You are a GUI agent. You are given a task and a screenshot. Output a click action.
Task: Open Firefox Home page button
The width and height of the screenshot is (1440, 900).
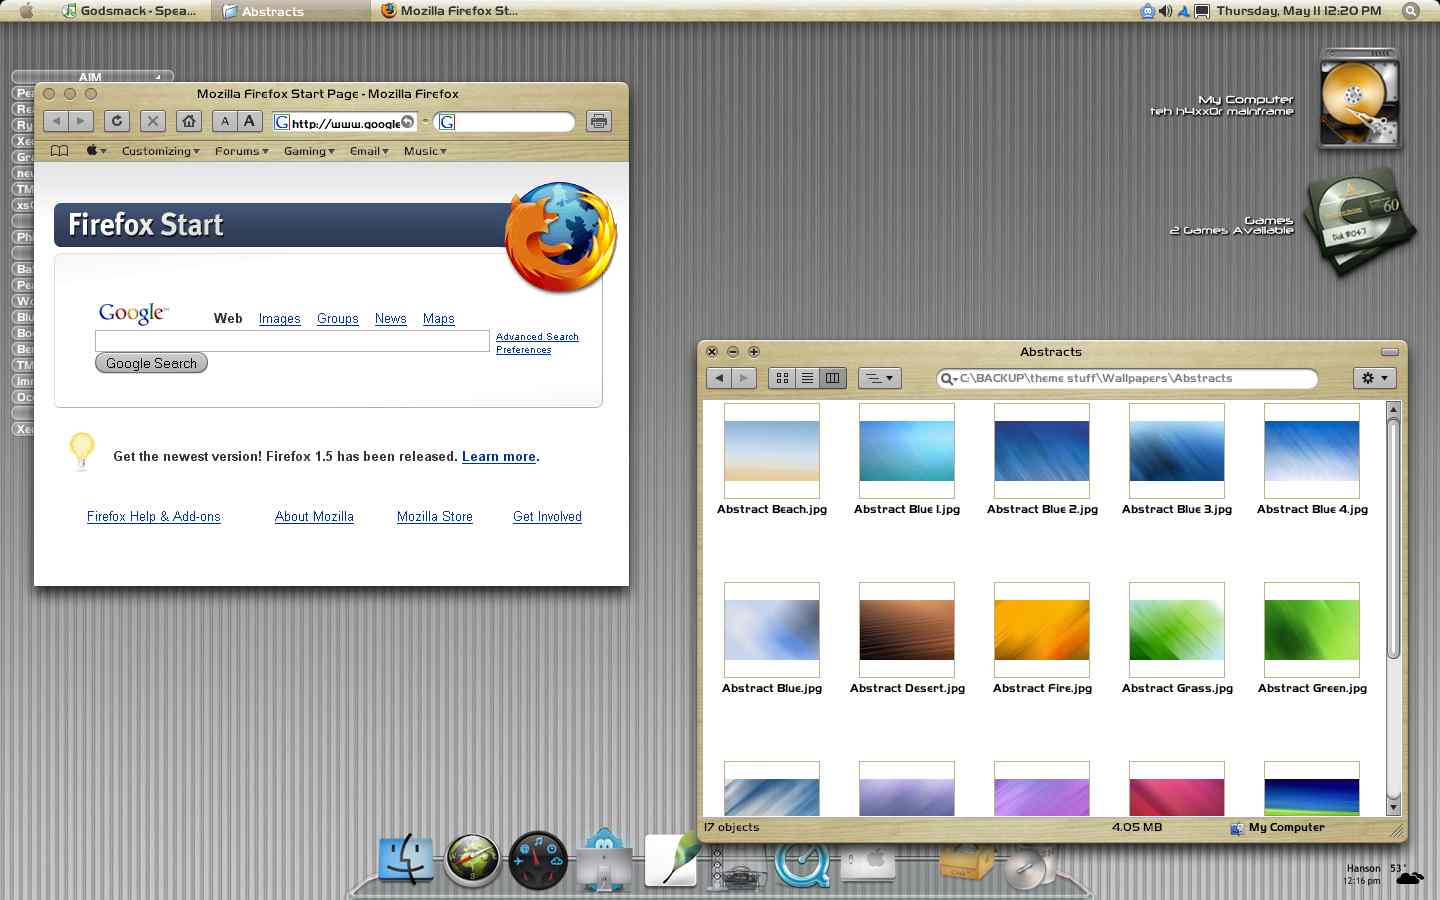[189, 121]
